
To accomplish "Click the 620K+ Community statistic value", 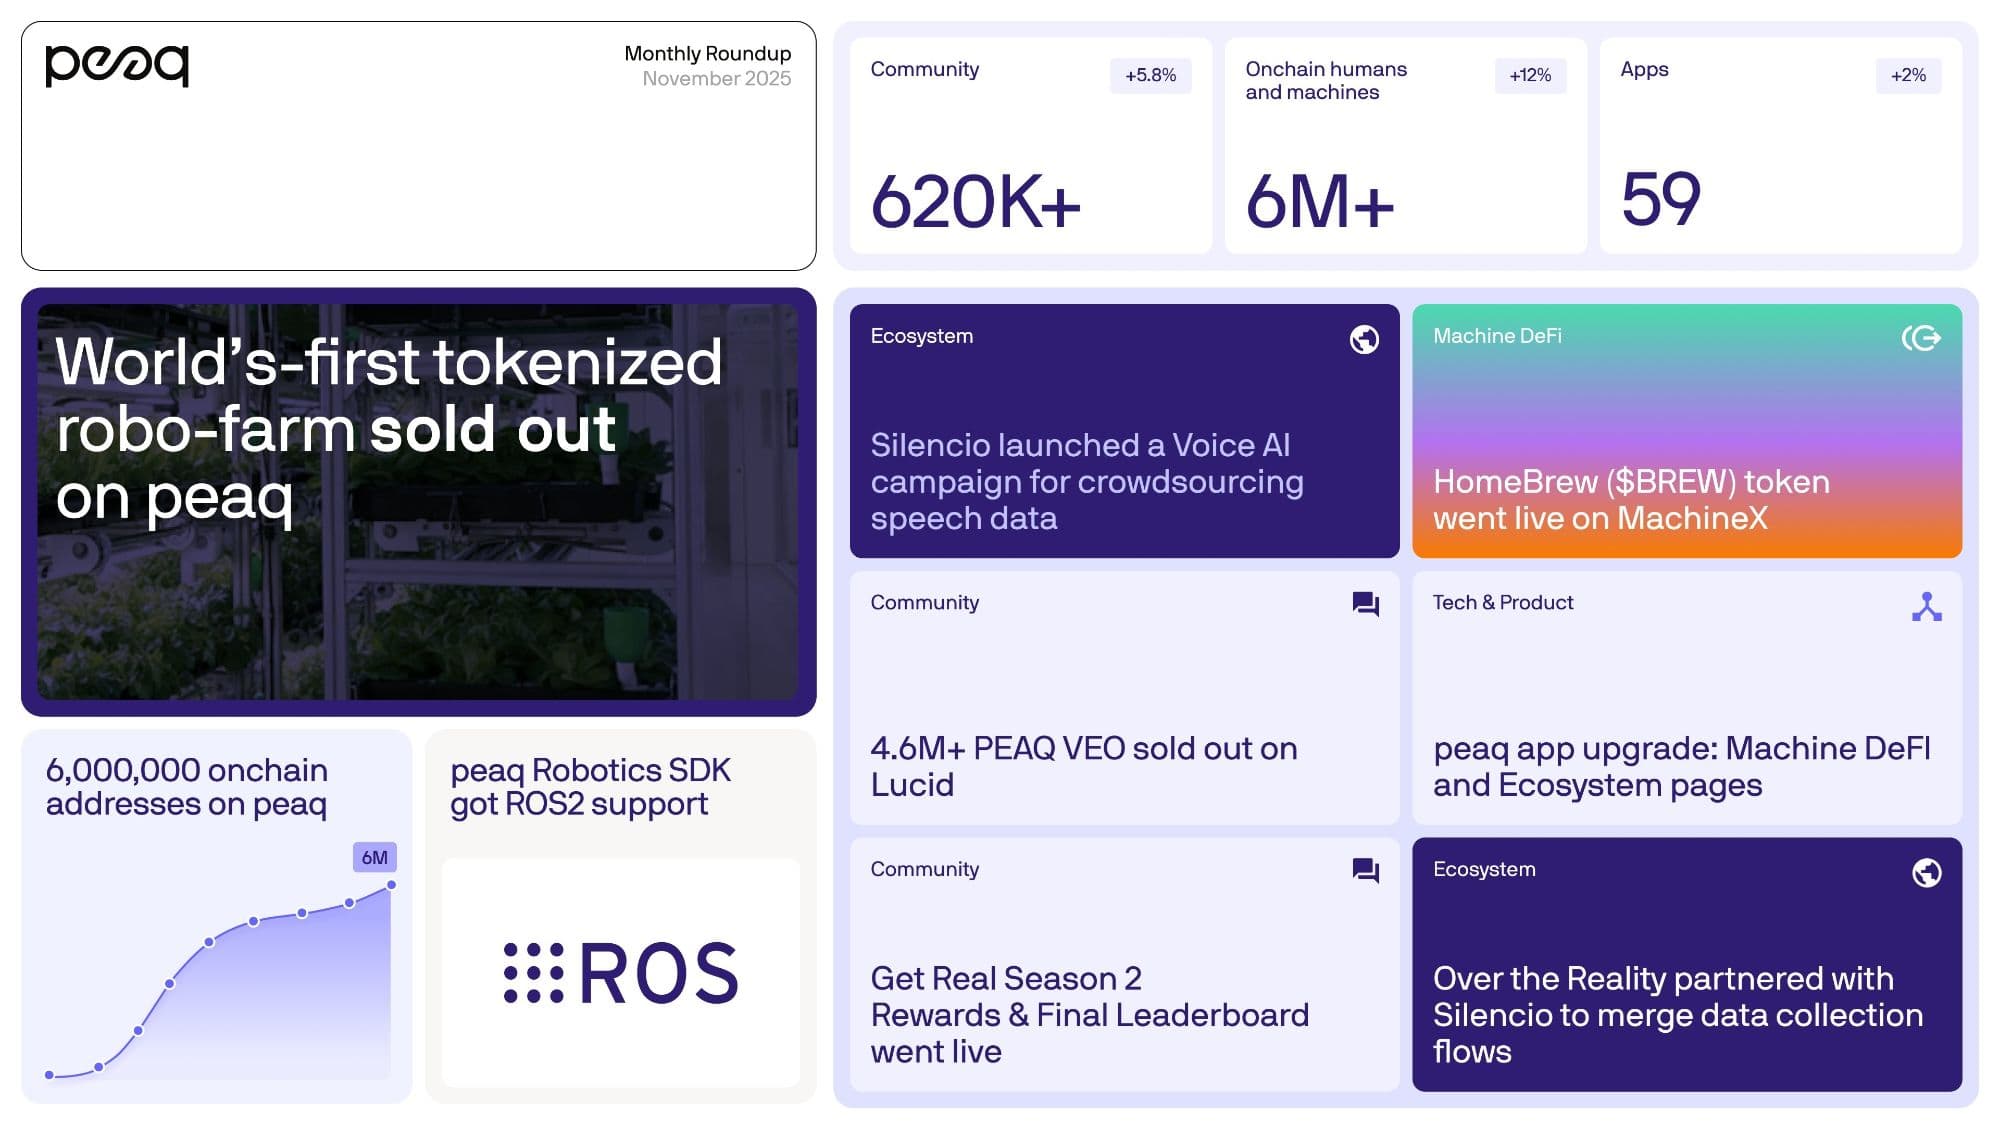I will tap(977, 200).
